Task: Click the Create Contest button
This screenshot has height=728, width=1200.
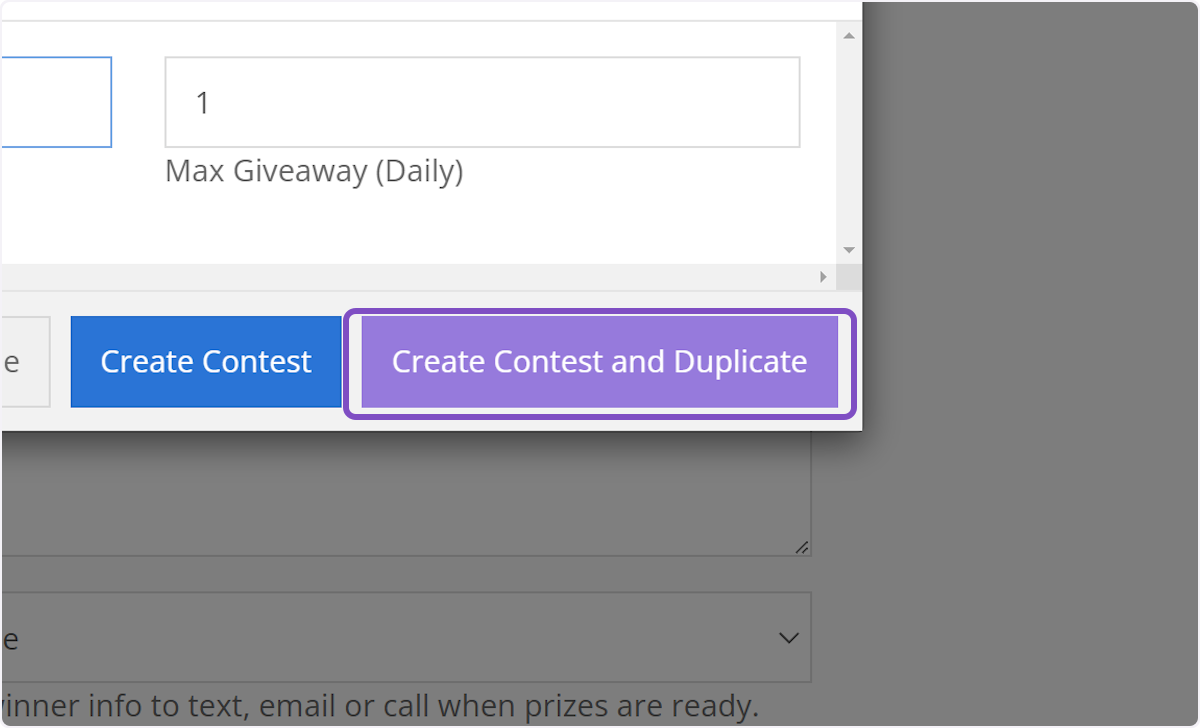Action: coord(205,361)
